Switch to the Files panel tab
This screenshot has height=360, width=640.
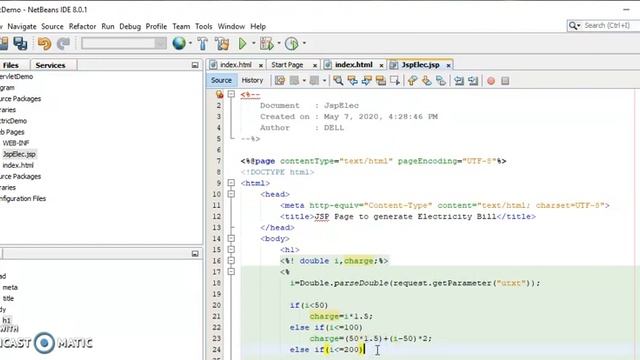coord(11,65)
